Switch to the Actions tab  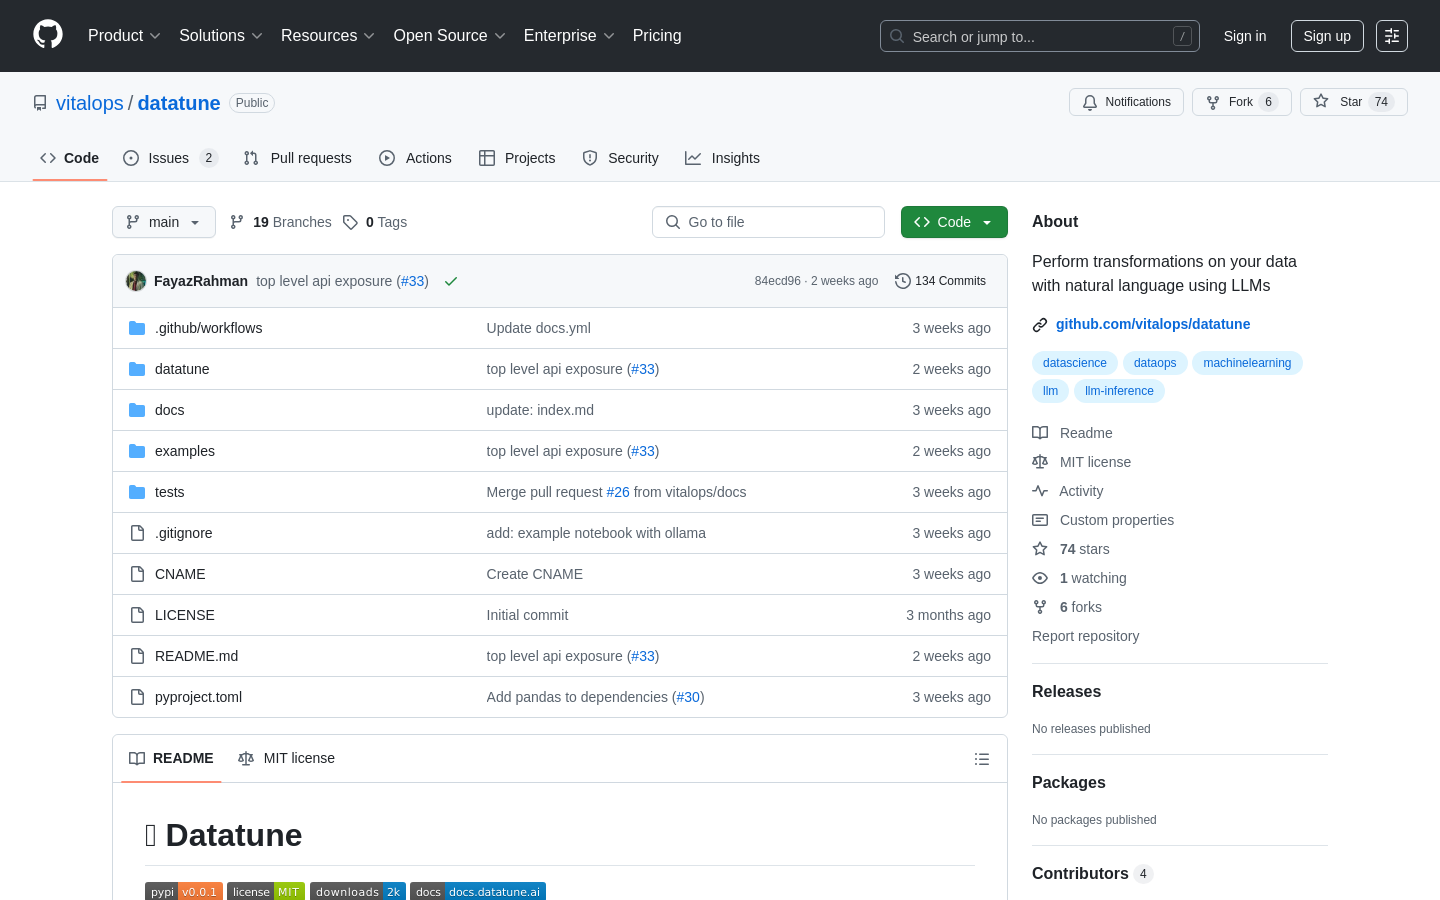pyautogui.click(x=416, y=158)
